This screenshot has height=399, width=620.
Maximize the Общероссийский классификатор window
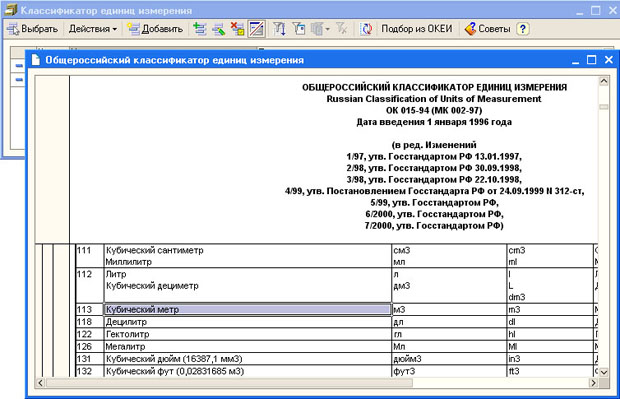(x=592, y=60)
